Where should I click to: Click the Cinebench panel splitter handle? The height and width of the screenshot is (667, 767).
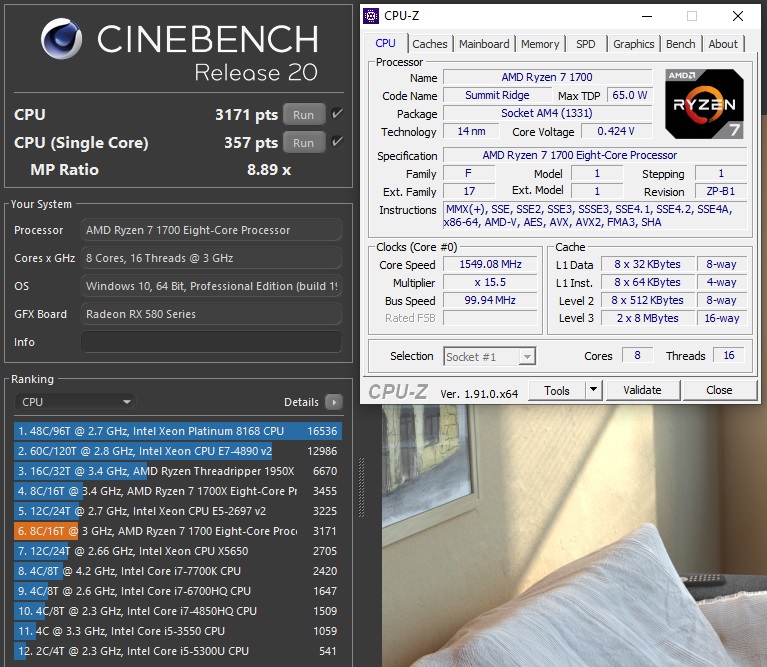361,487
